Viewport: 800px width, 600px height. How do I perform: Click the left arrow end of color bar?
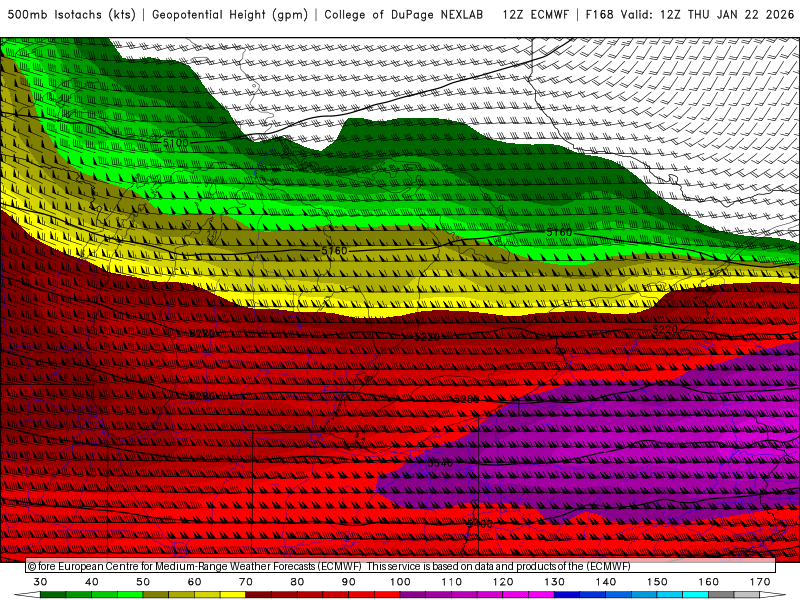[28, 595]
